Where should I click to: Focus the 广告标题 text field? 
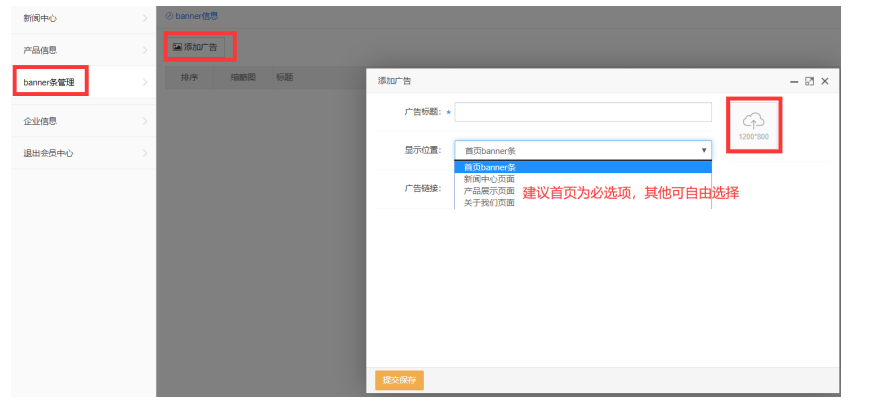583,112
